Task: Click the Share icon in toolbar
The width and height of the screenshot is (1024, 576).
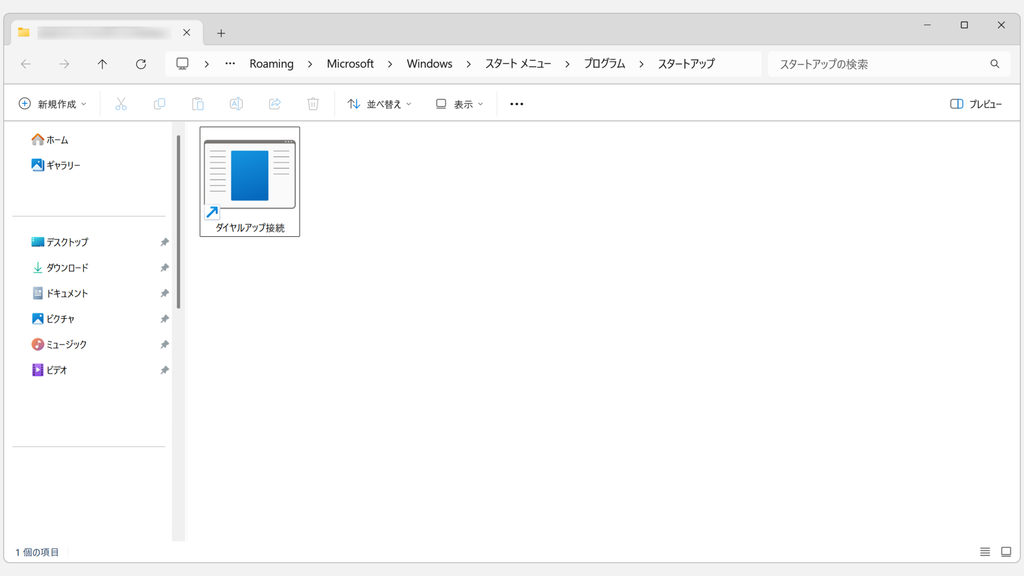Action: coord(275,104)
